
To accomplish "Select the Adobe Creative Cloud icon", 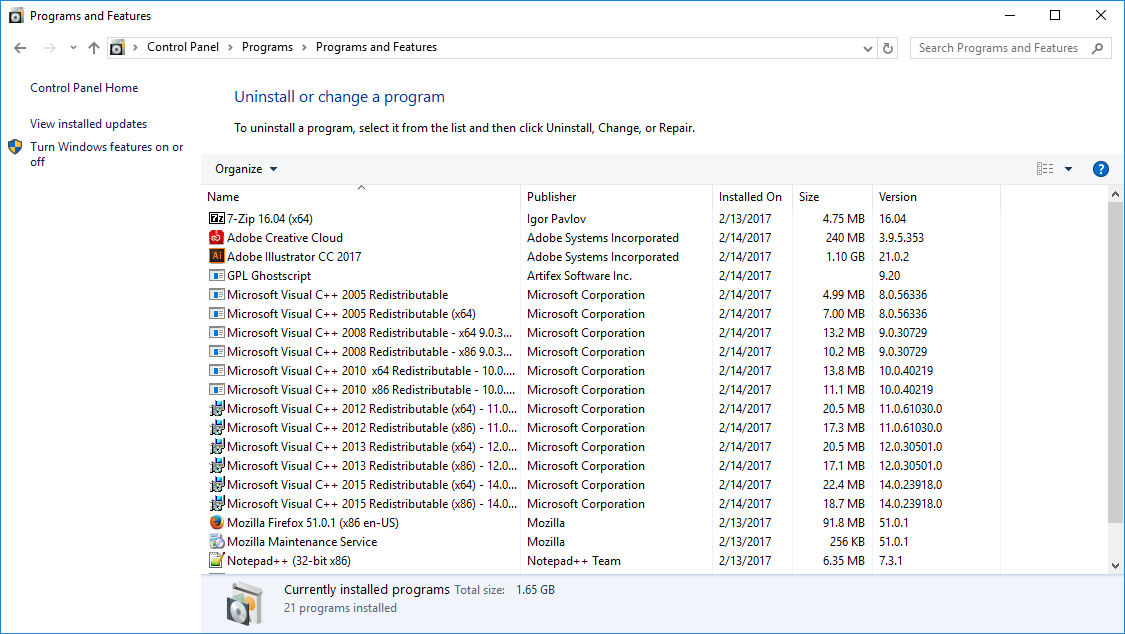I will pyautogui.click(x=217, y=238).
